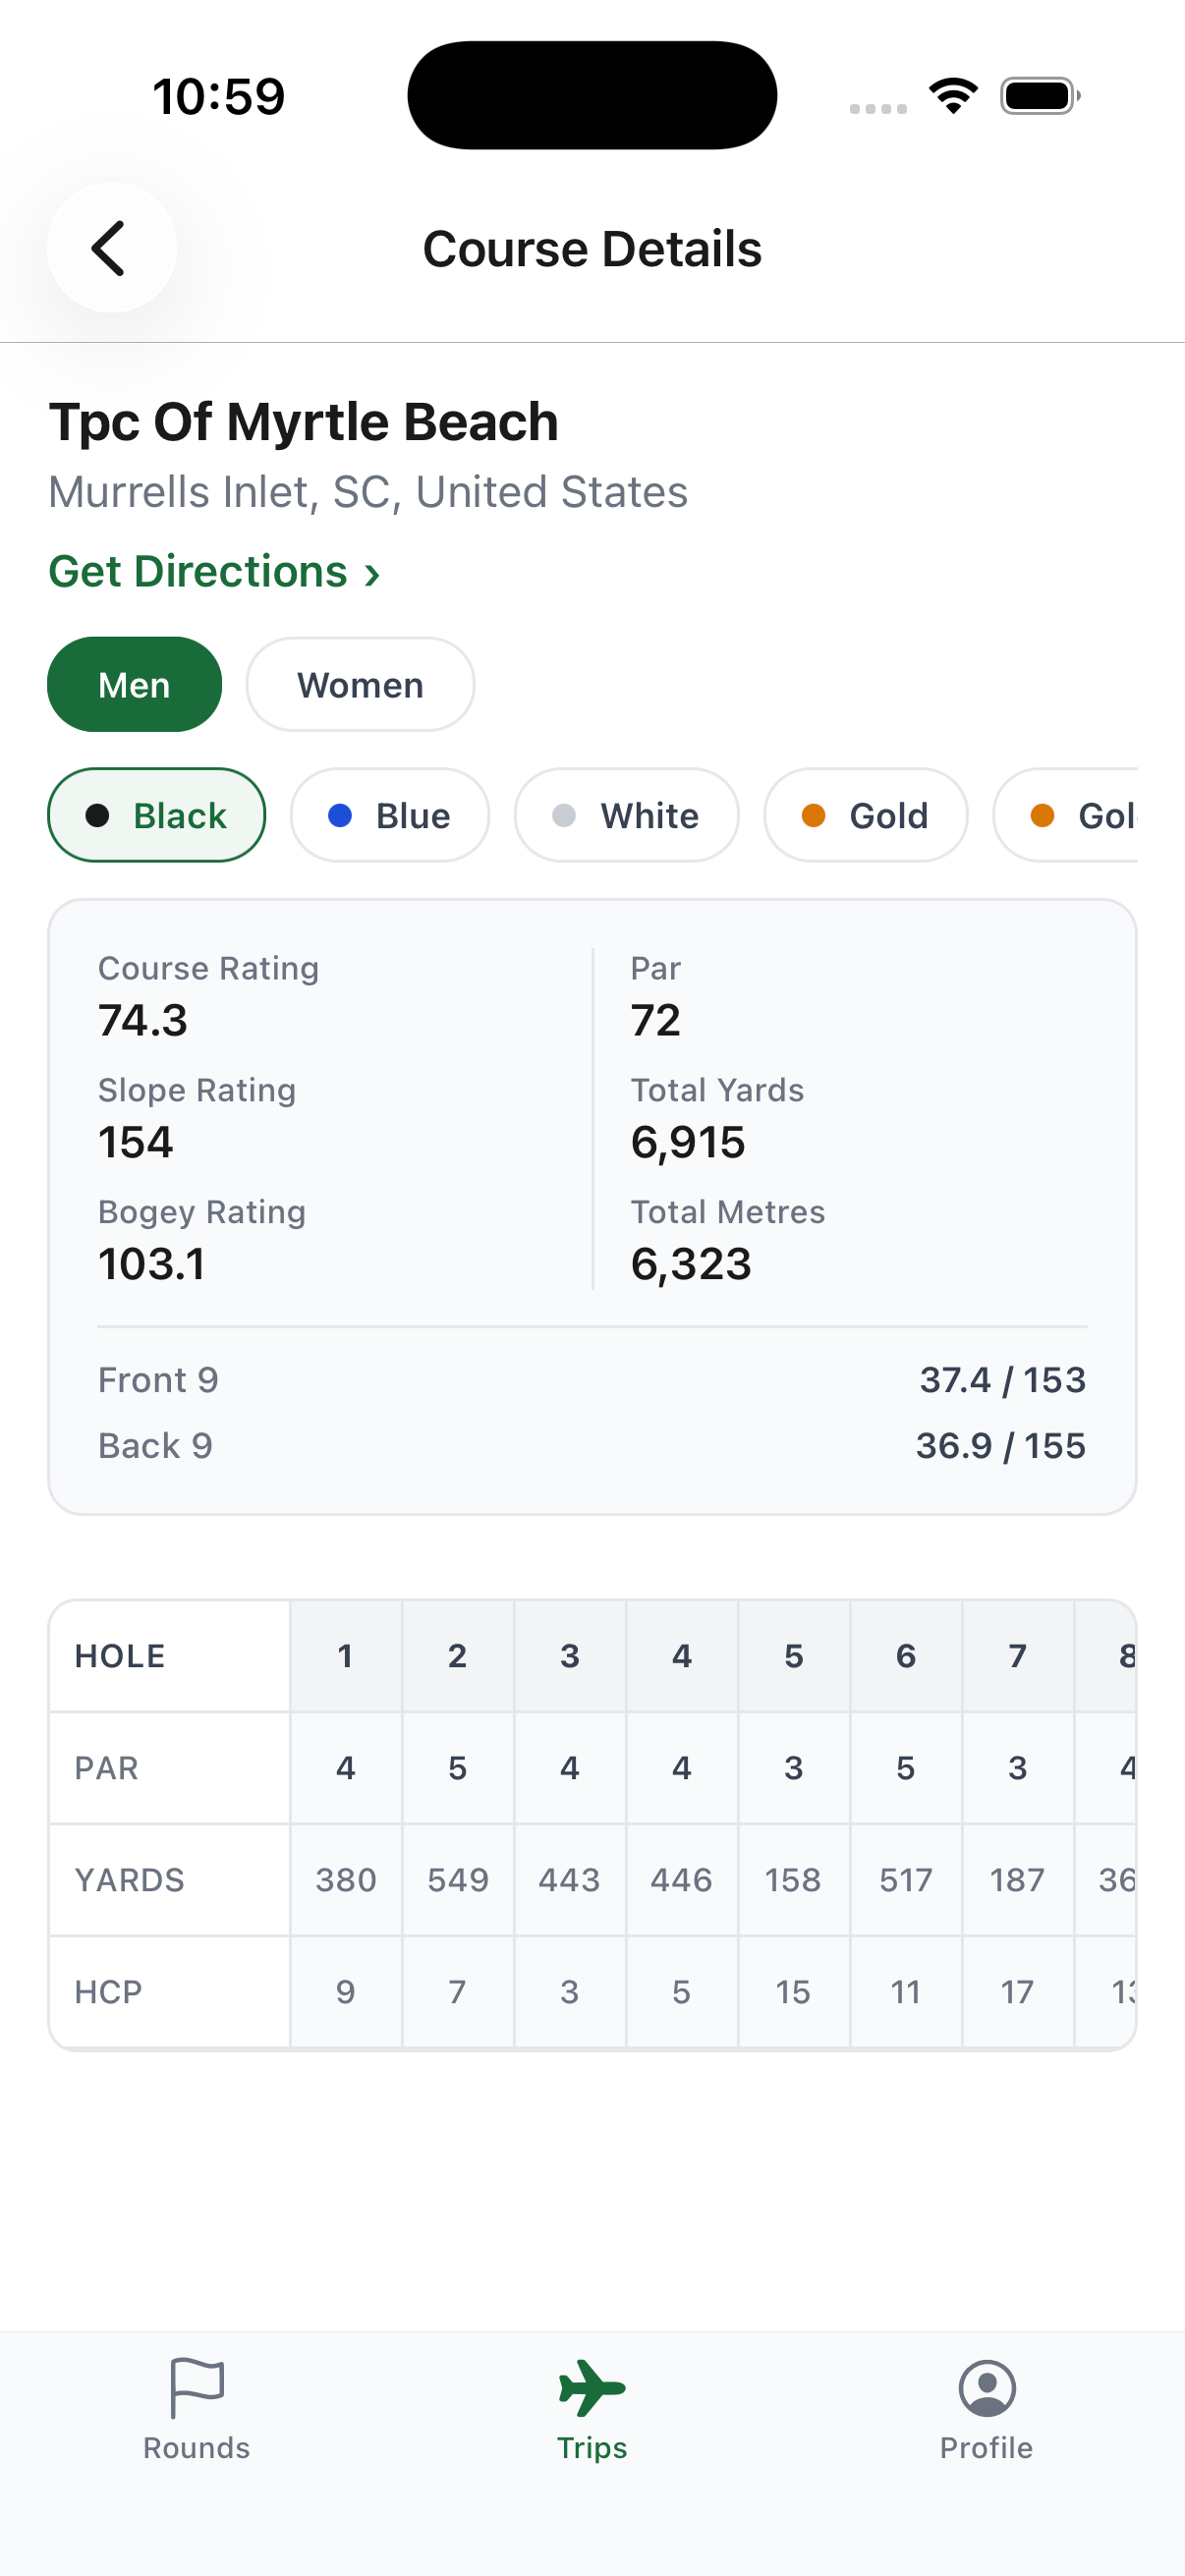
Task: Choose the Blue tee chip
Action: click(390, 815)
